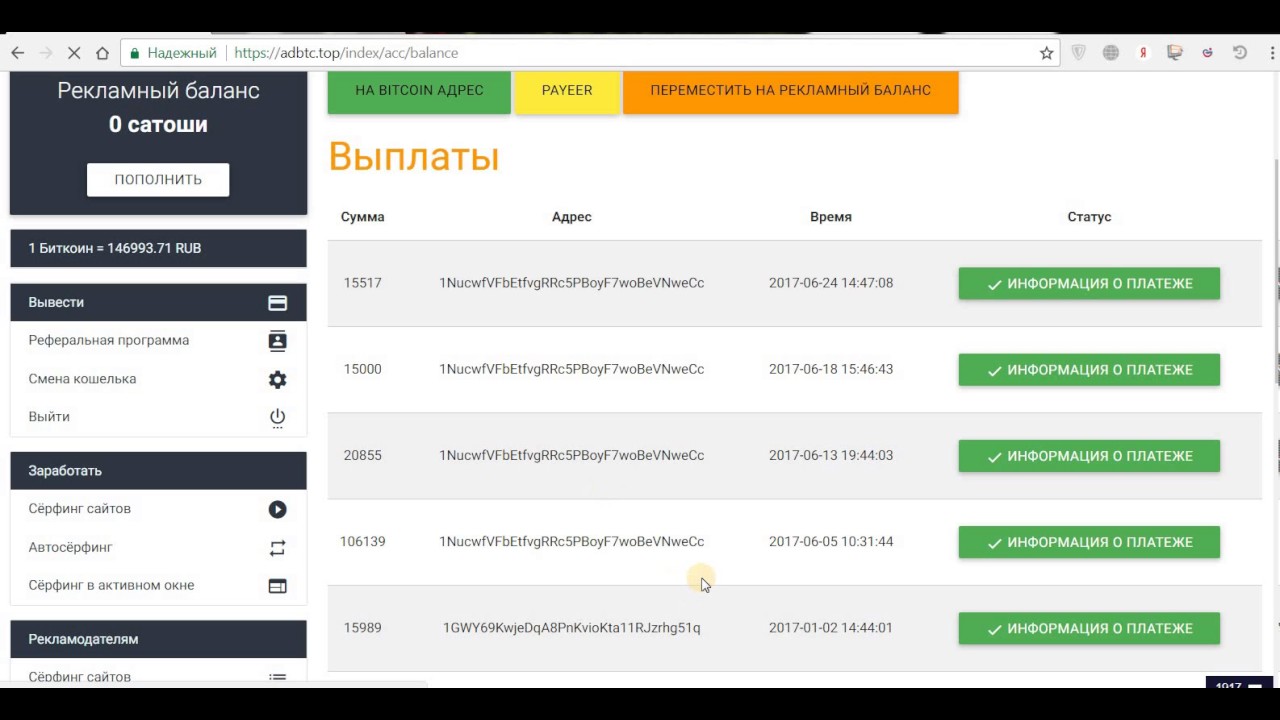Click the ПОПОЛНИТЬ button
This screenshot has height=720, width=1280.
pyautogui.click(x=158, y=180)
